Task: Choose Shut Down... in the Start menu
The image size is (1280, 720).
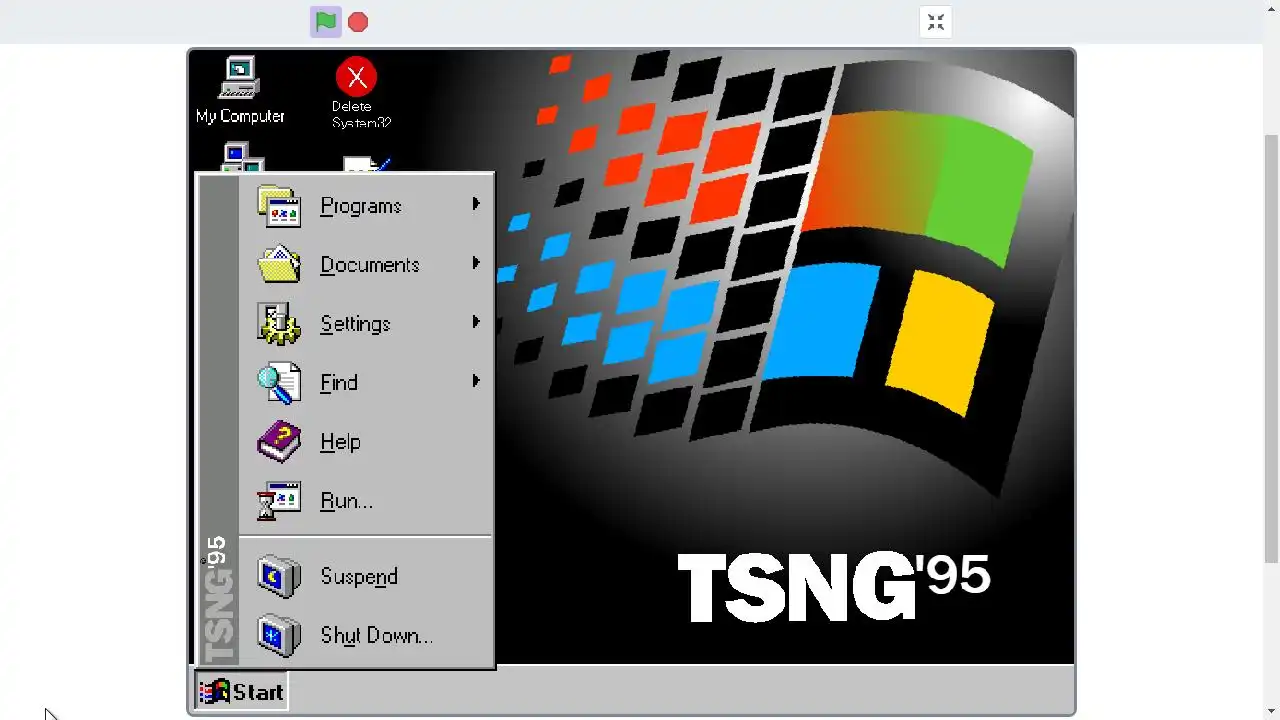Action: (366, 636)
